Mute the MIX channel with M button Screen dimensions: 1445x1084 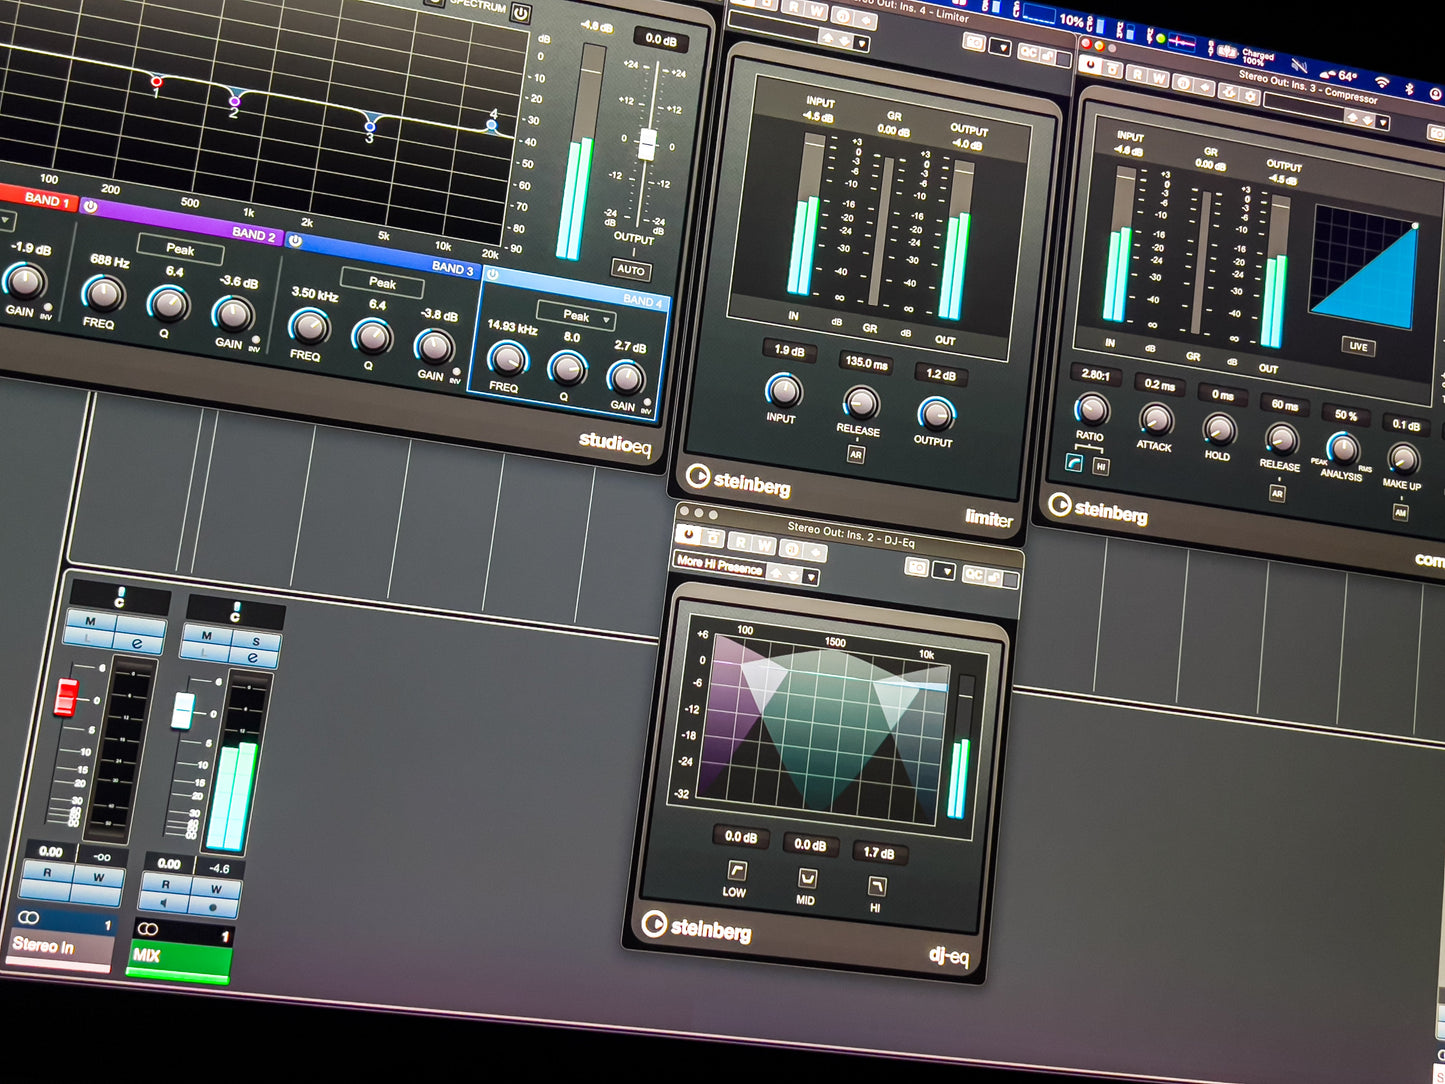[206, 635]
